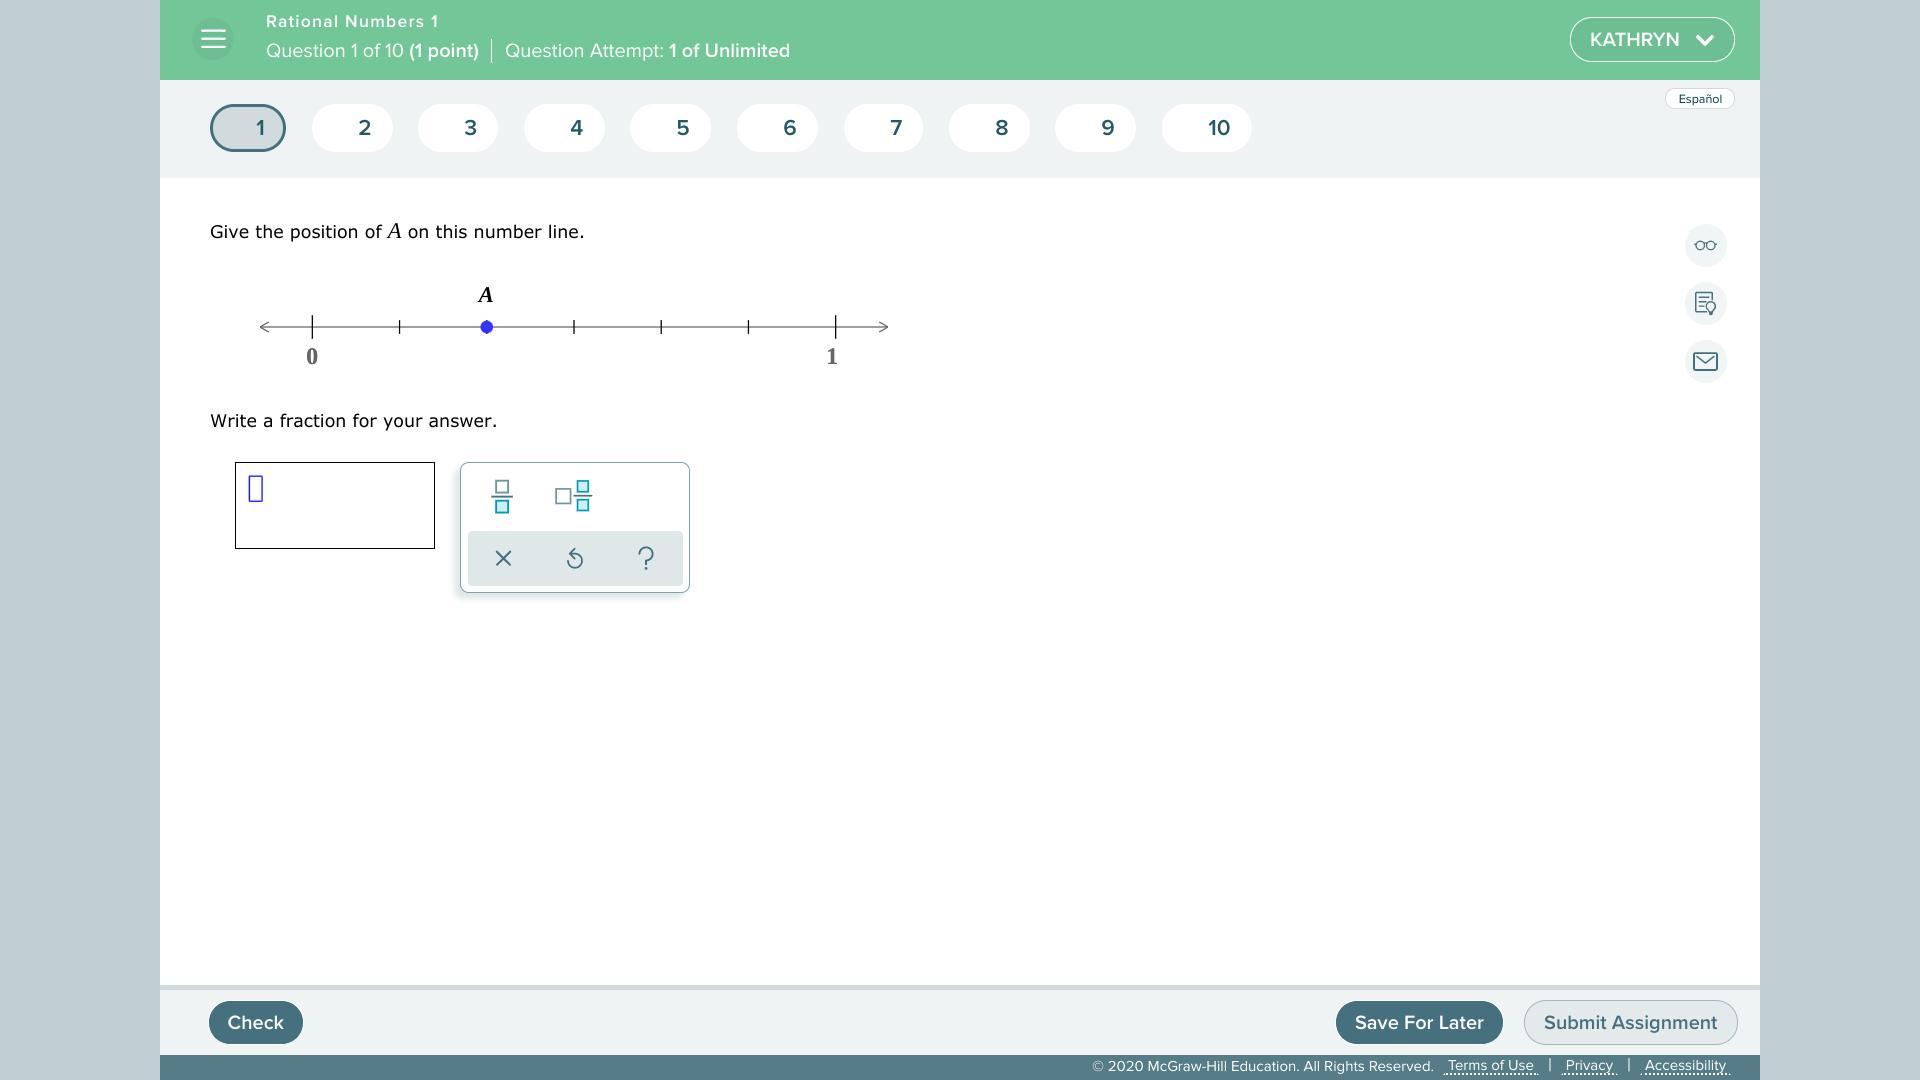Switch to question 7
This screenshot has height=1080, width=1920.
click(x=883, y=128)
